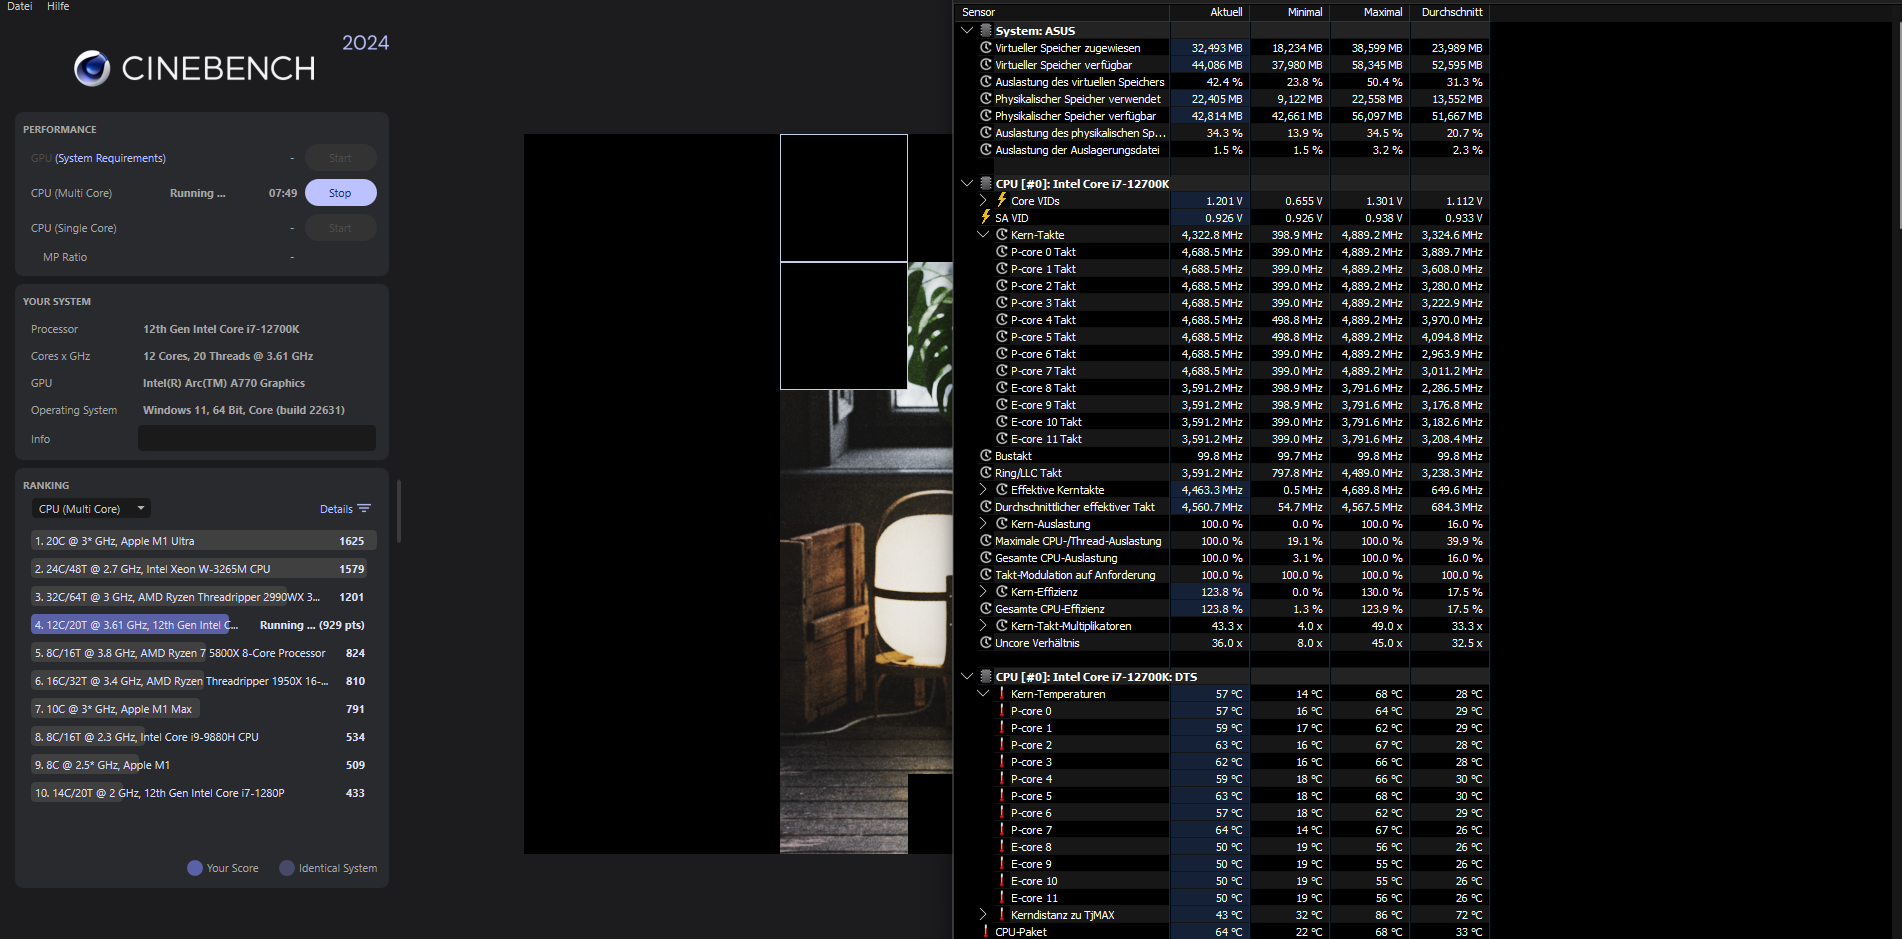Image resolution: width=1902 pixels, height=939 pixels.
Task: Click the Core VIDs lightning bolt icon
Action: coord(1001,200)
